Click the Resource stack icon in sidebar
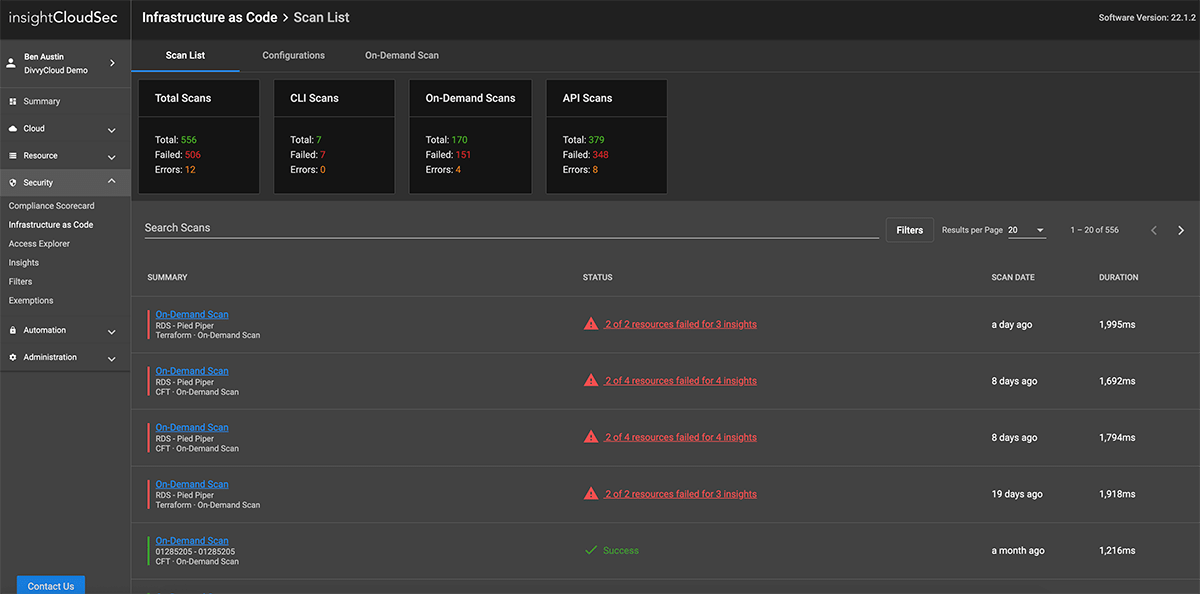 [x=13, y=156]
